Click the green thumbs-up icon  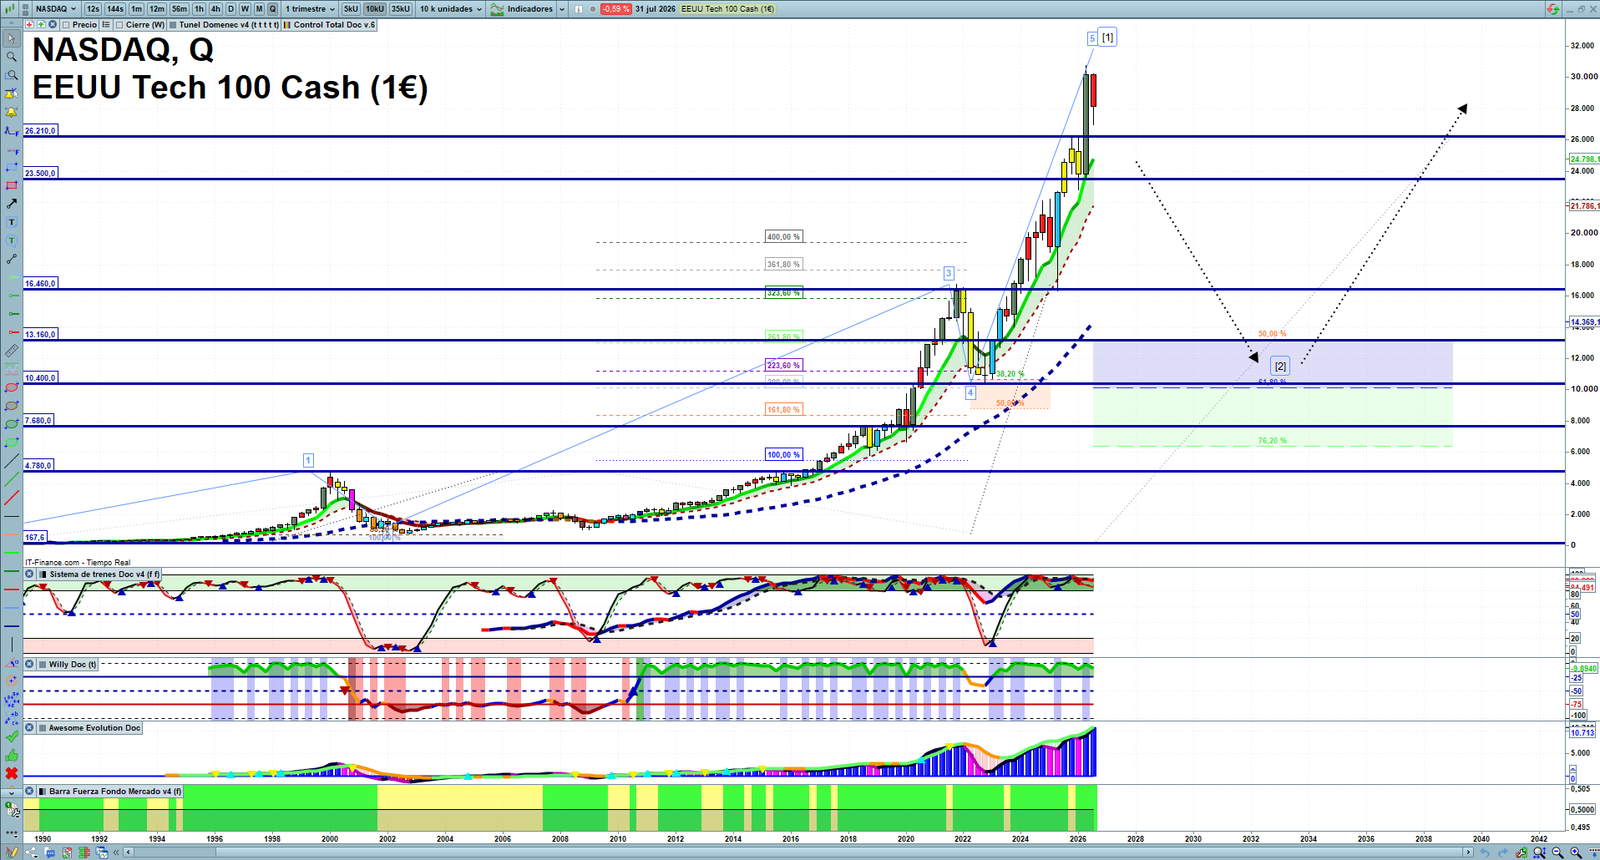(11, 755)
